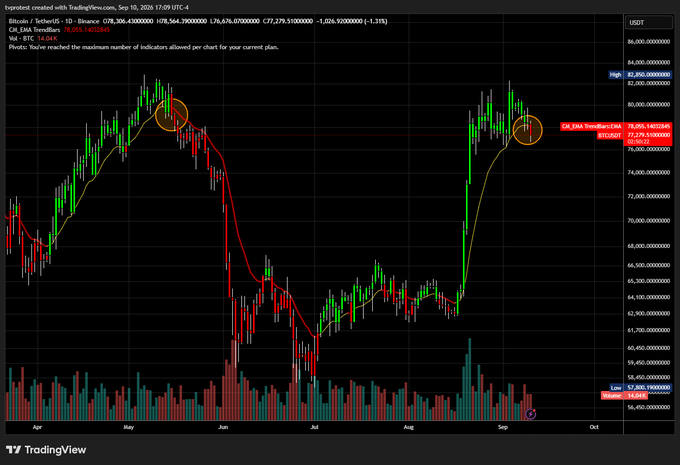Image resolution: width=680 pixels, height=465 pixels.
Task: Click the 74,000 price scale value
Action: [649, 172]
